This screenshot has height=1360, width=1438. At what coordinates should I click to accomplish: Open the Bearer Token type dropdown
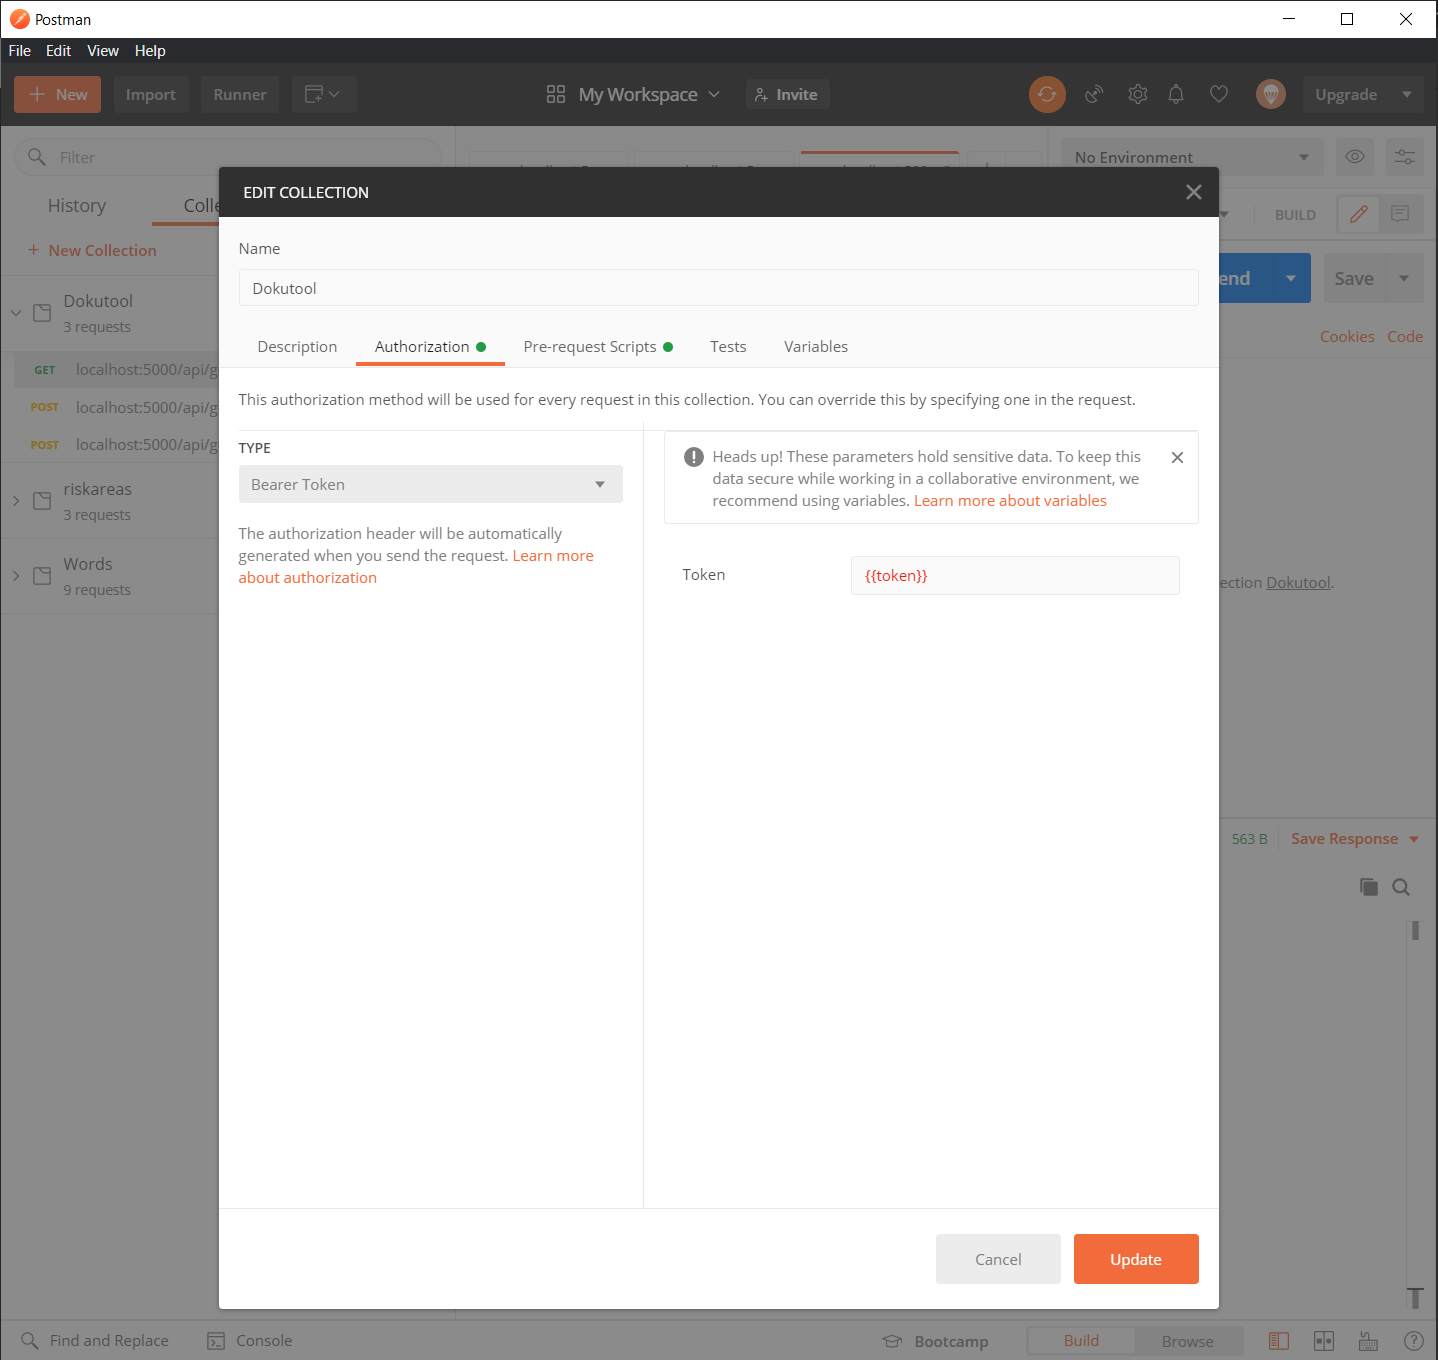(430, 484)
